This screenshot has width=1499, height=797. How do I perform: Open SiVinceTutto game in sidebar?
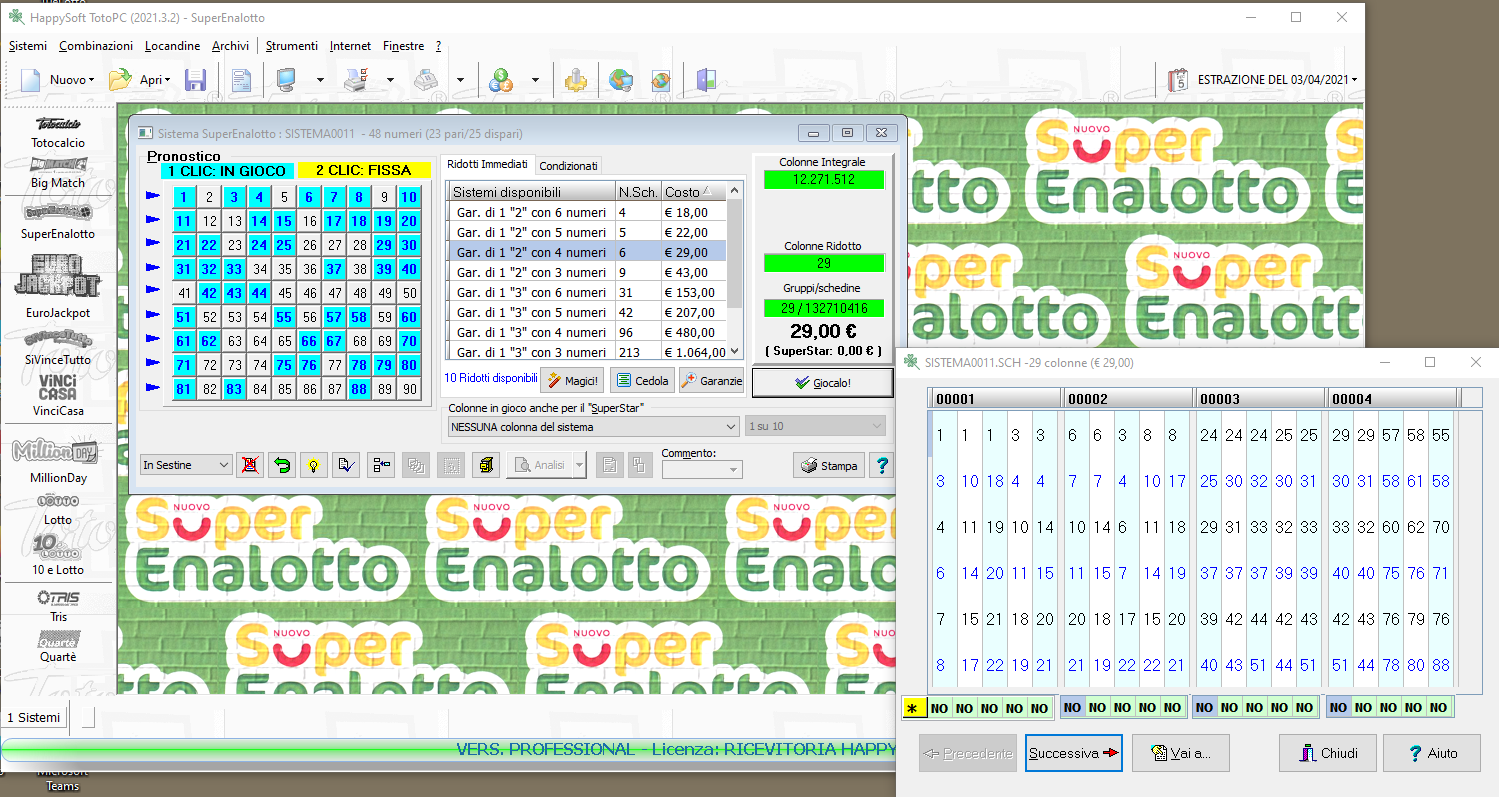[58, 348]
